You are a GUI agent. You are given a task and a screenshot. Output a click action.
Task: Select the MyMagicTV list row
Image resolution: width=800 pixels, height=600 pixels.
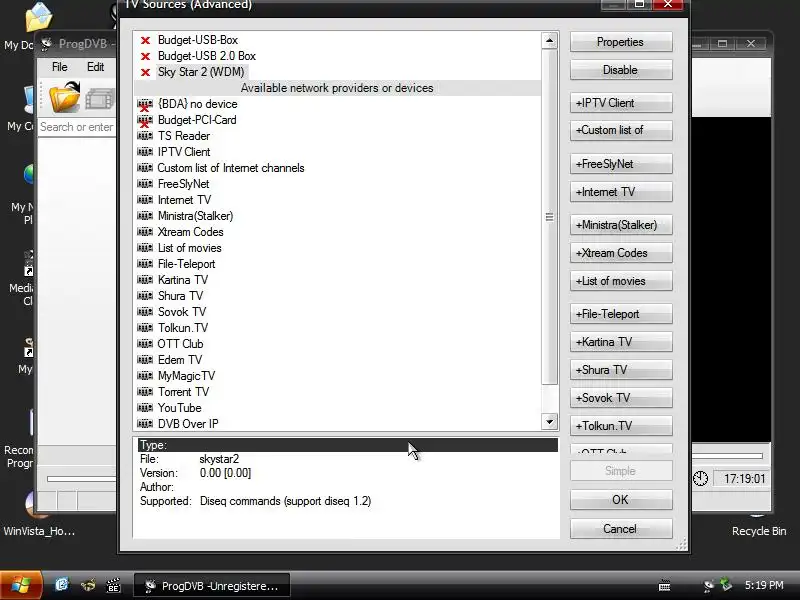(337, 376)
